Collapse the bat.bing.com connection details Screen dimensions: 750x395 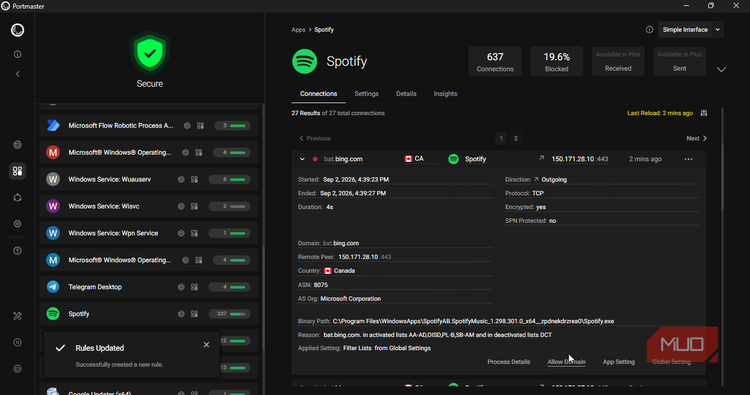302,159
